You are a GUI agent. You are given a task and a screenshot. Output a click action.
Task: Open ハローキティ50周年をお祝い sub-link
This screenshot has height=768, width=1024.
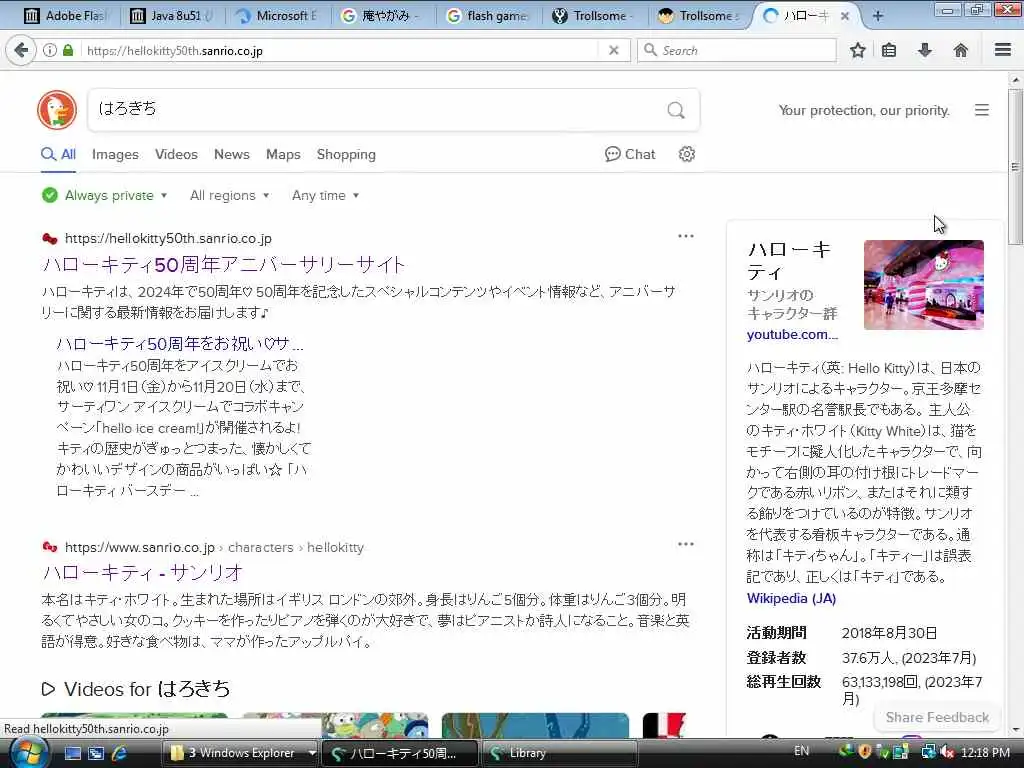pyautogui.click(x=180, y=344)
